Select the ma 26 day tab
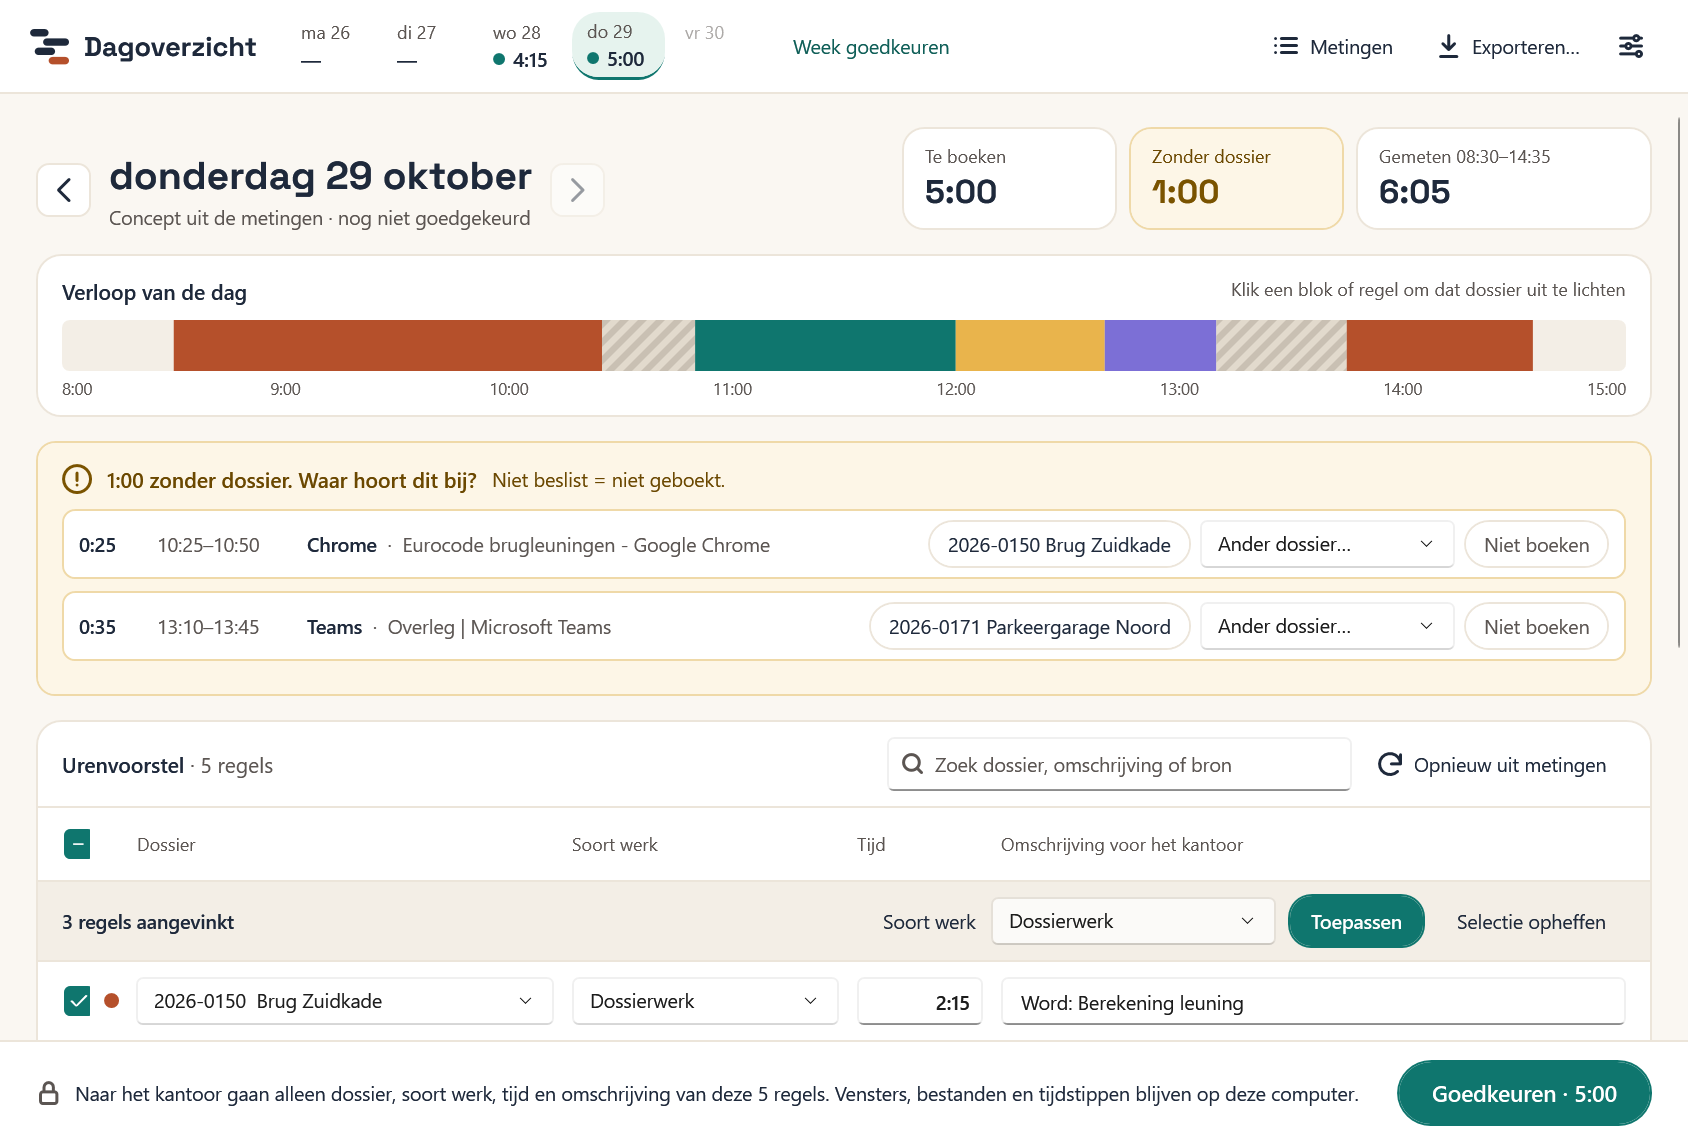1688x1144 pixels. tap(325, 46)
